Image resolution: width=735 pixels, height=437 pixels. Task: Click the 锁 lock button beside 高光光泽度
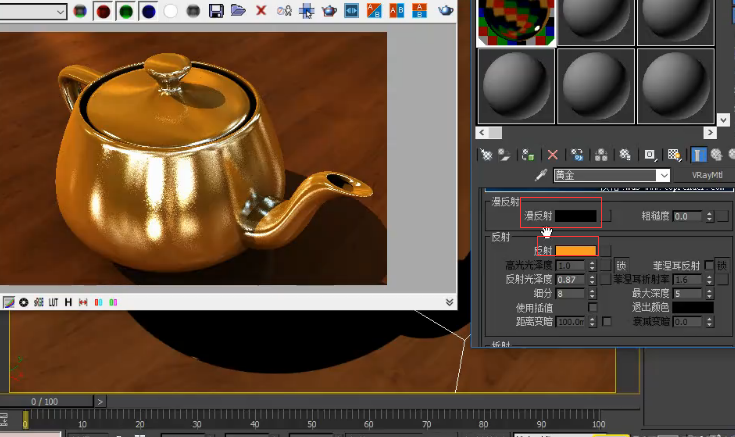pos(621,266)
